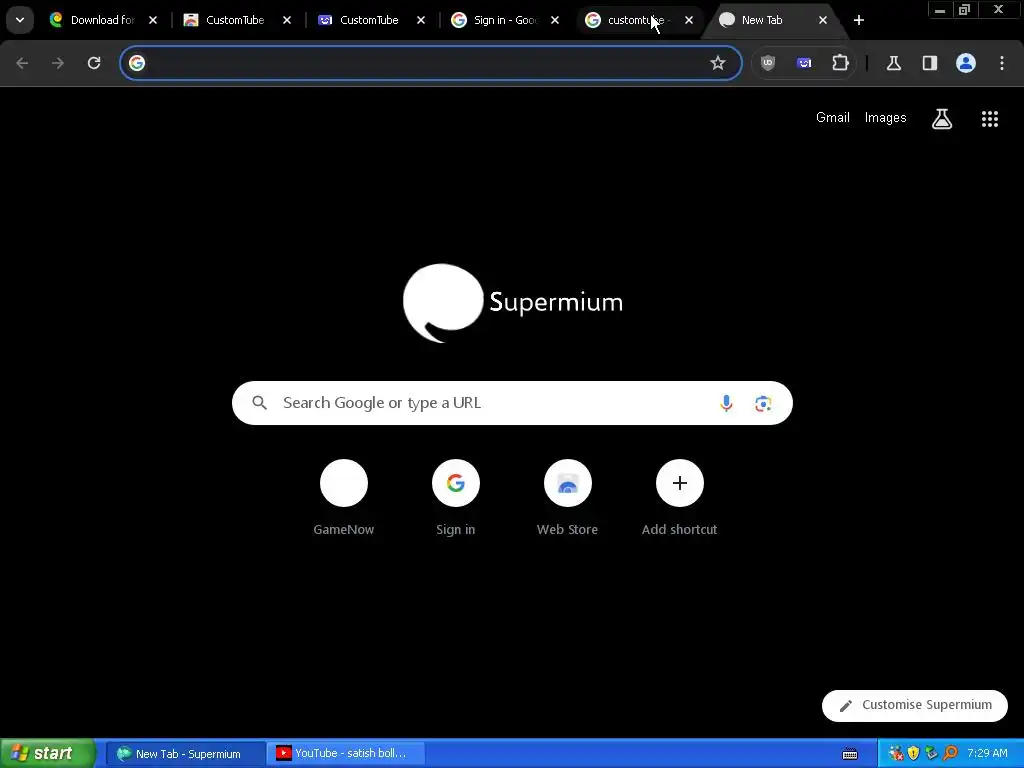Open the Extensions puzzle menu
Screen dimensions: 1024x768
pos(840,63)
